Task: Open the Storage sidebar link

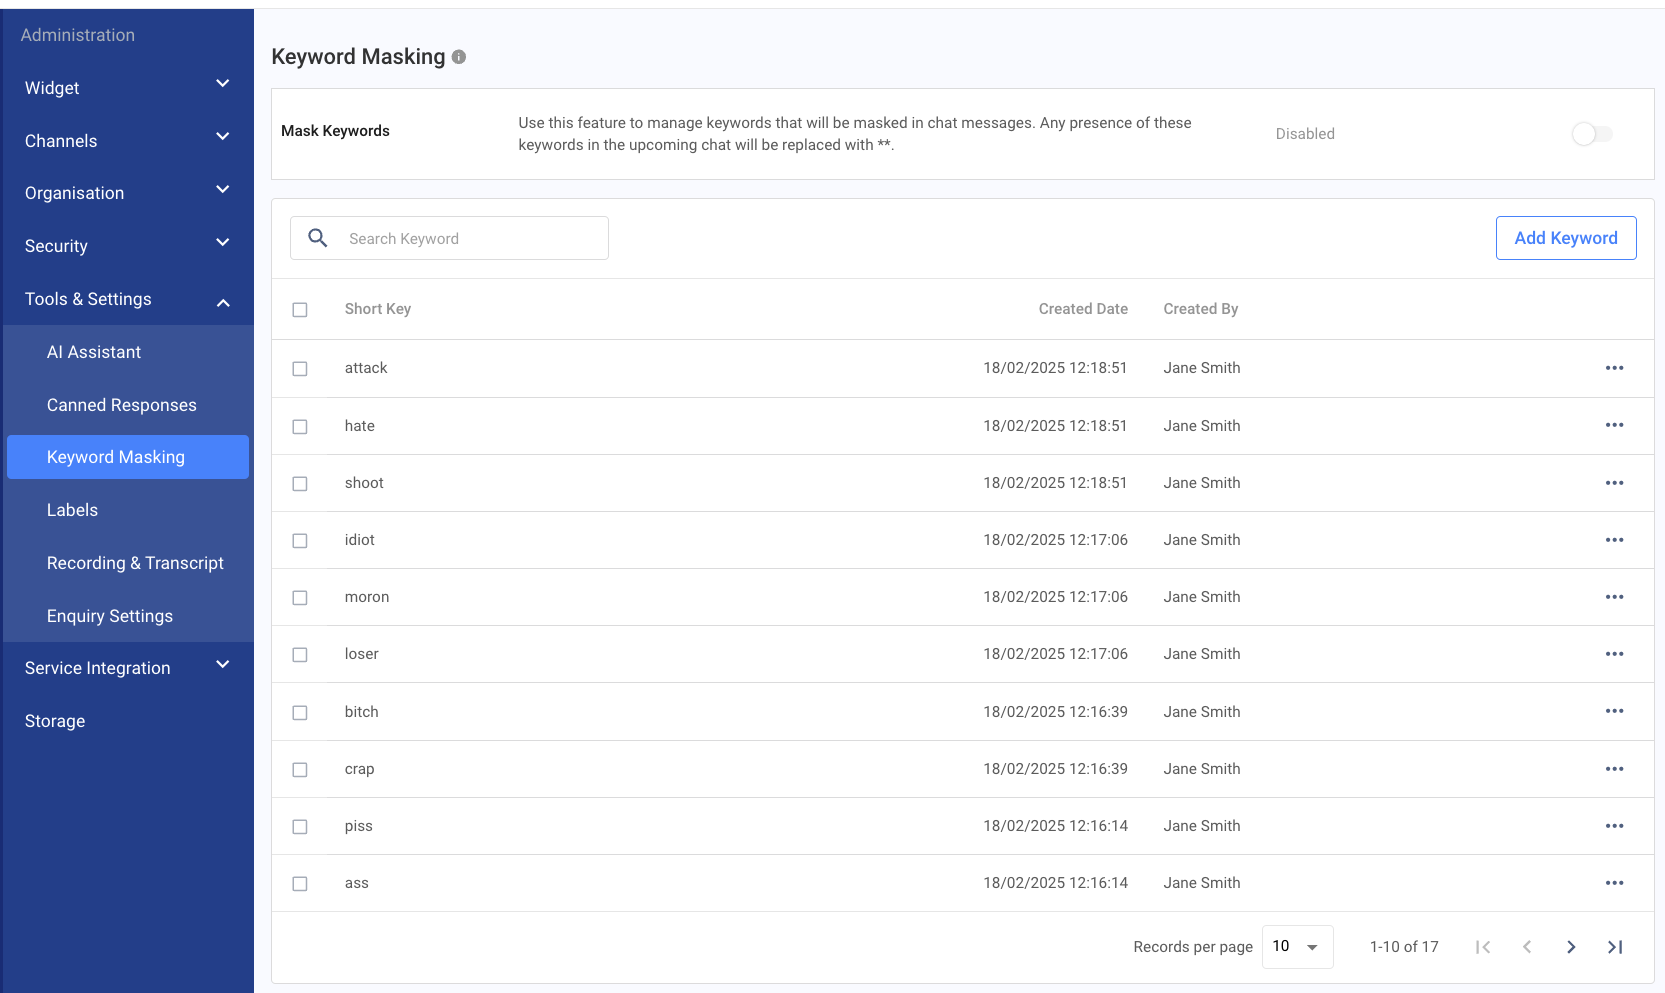Action: click(55, 721)
